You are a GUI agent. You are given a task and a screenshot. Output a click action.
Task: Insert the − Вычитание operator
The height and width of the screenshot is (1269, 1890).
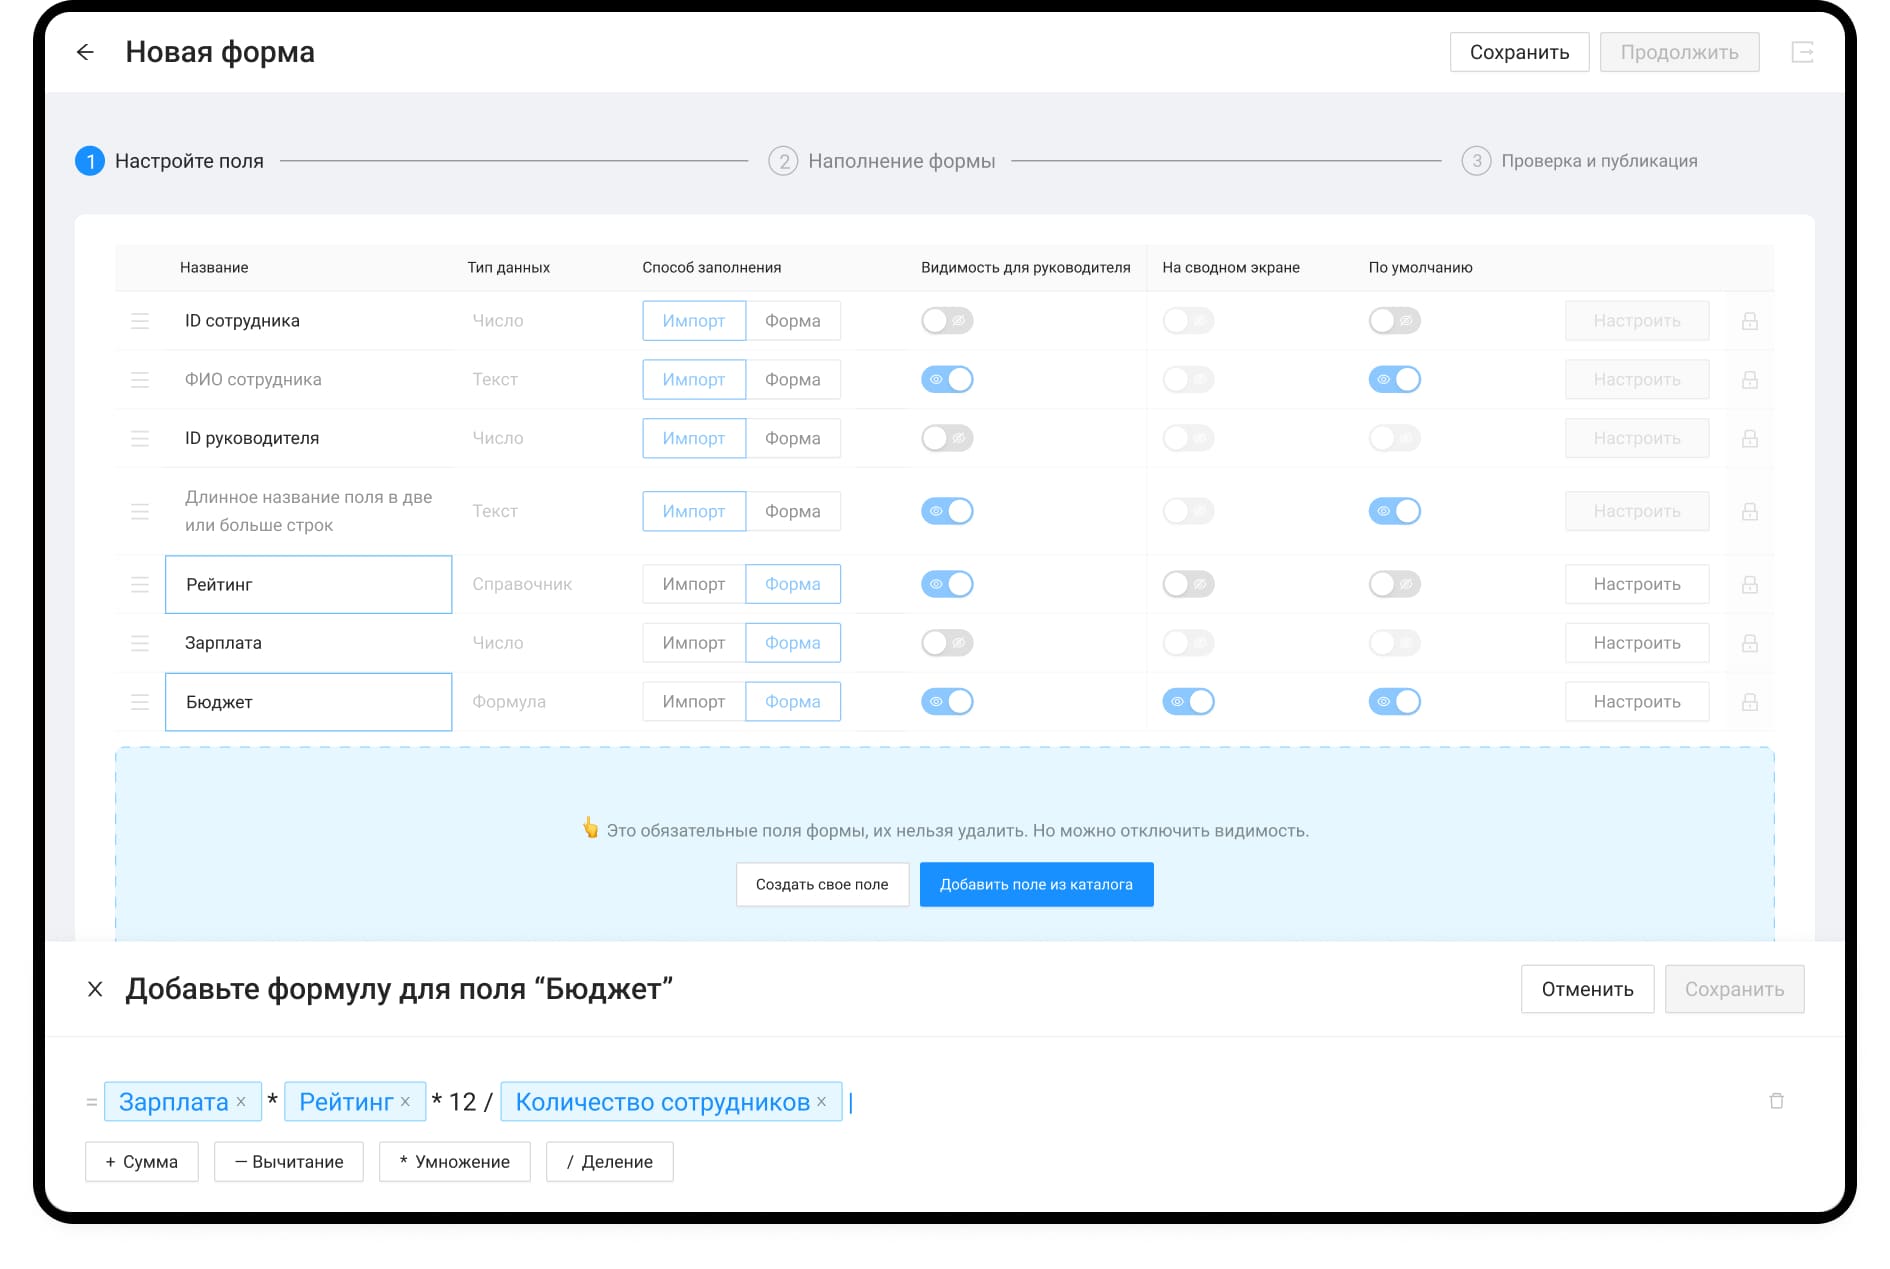point(289,1162)
